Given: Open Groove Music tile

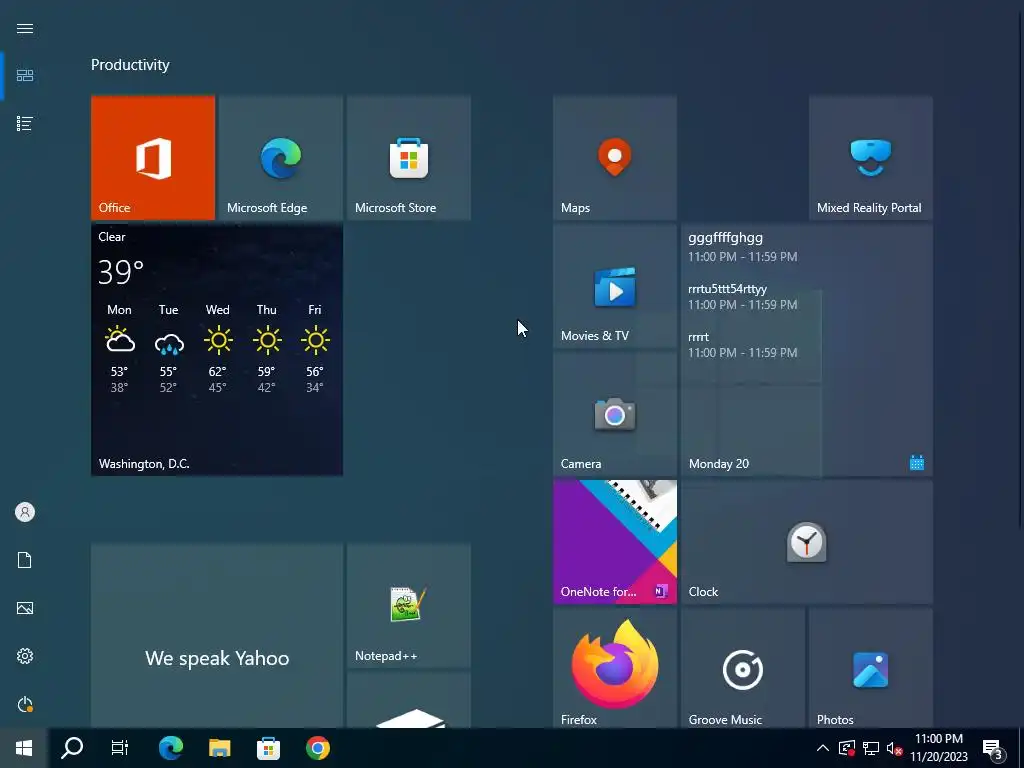Looking at the screenshot, I should (743, 667).
